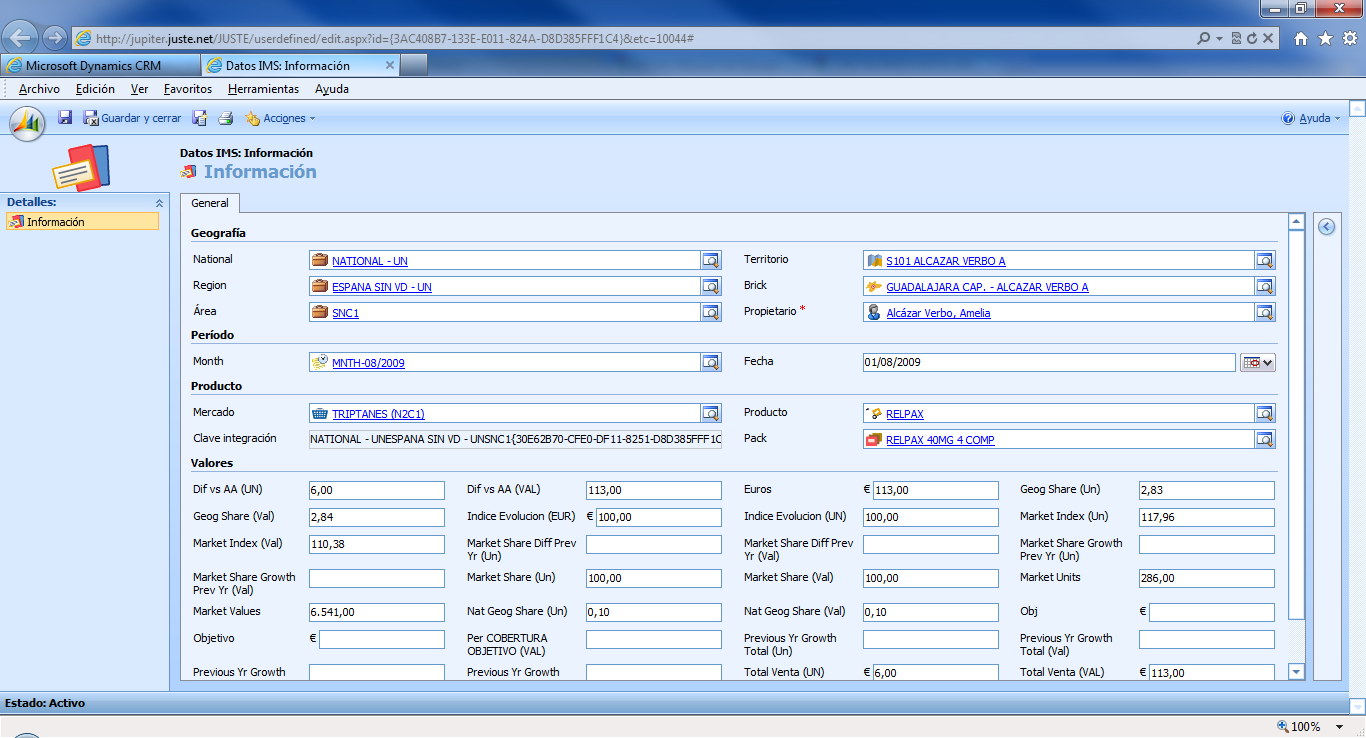Screen dimensions: 1366x738
Task: Close the Datos IMS: Información browser tab
Action: pyautogui.click(x=390, y=65)
